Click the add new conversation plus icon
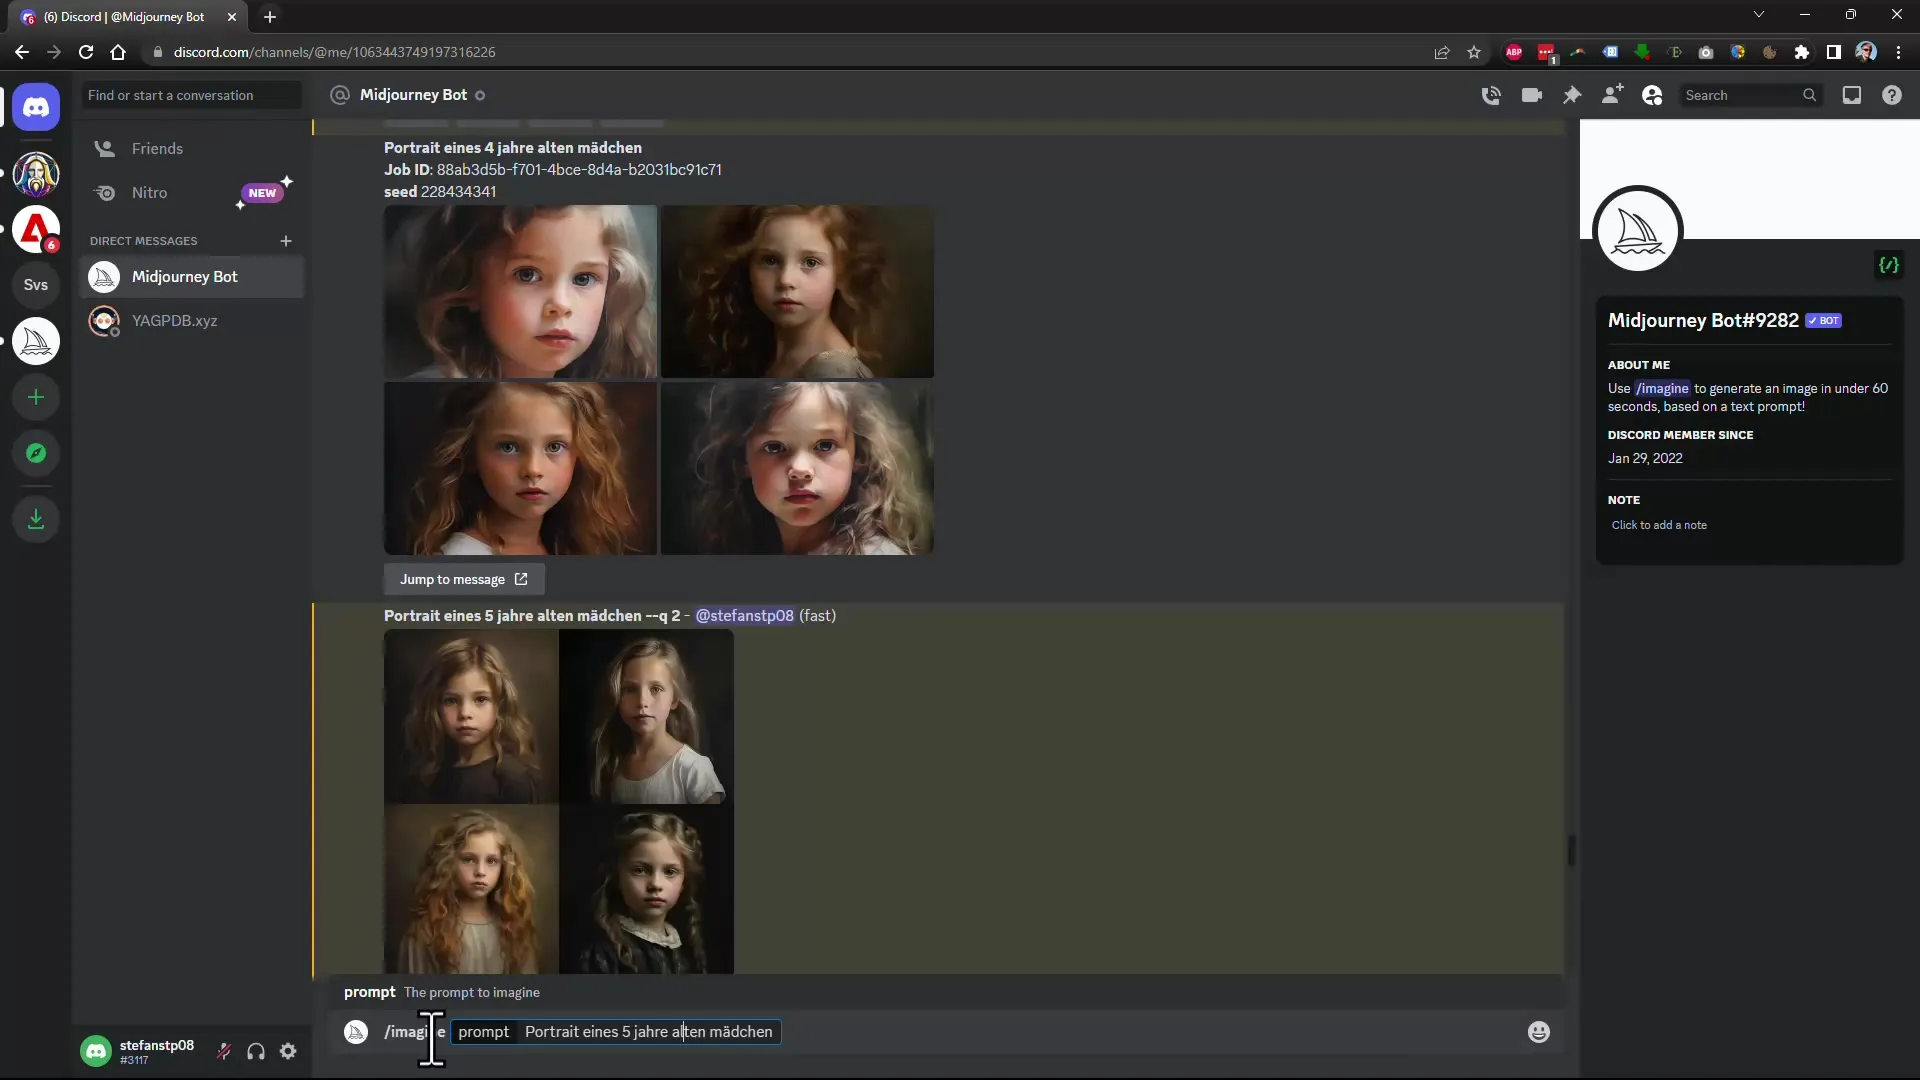The height and width of the screenshot is (1080, 1920). coord(287,240)
